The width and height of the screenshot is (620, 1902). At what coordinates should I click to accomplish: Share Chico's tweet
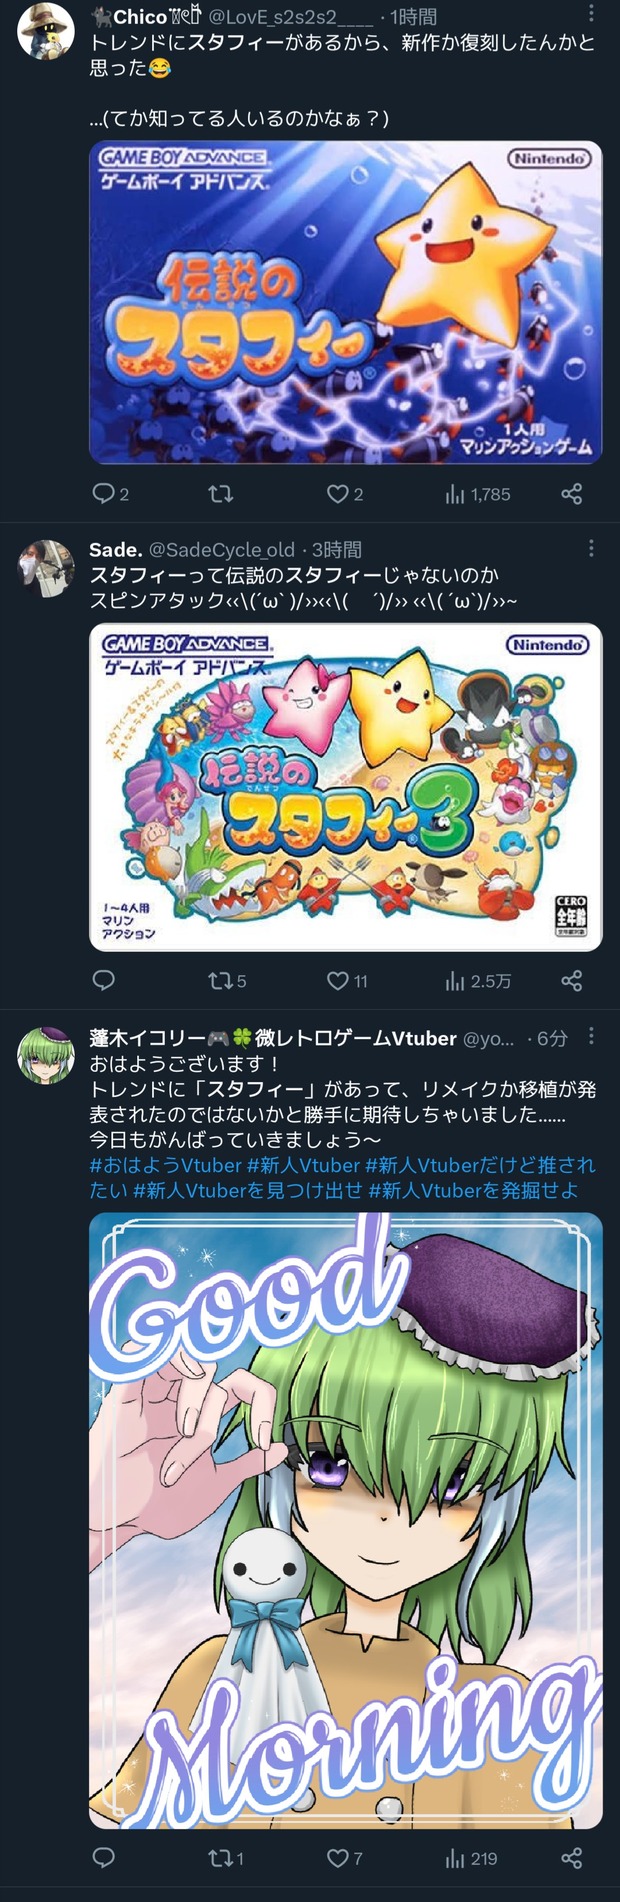tap(572, 494)
